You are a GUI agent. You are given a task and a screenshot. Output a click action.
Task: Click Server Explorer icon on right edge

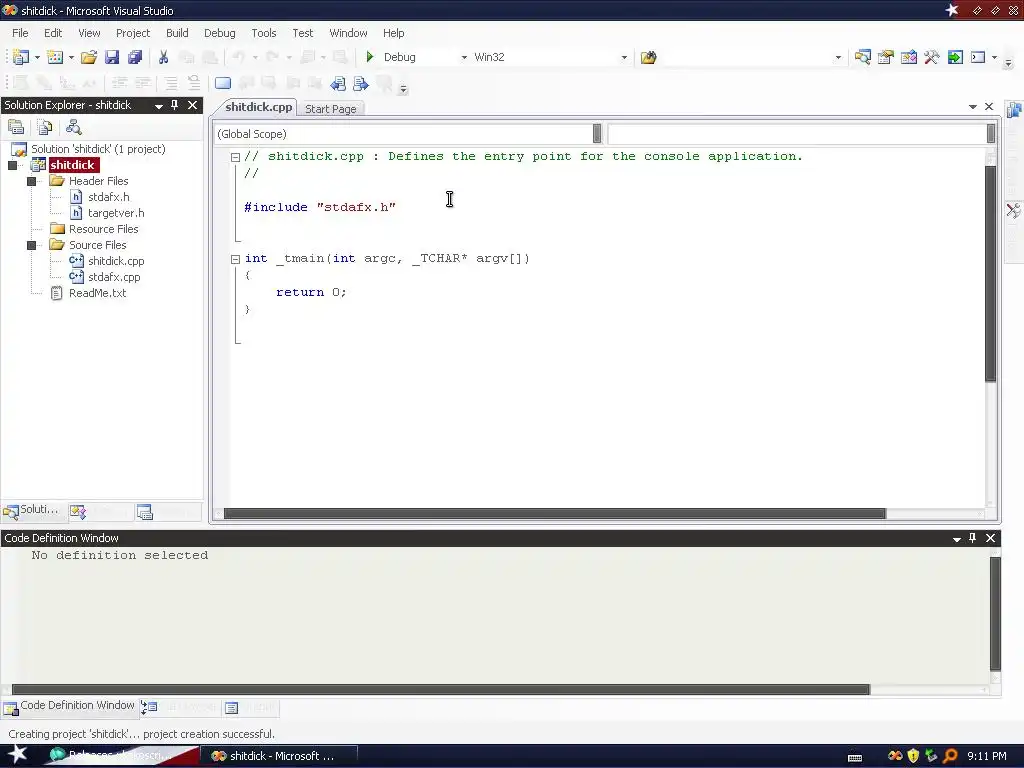click(1014, 110)
